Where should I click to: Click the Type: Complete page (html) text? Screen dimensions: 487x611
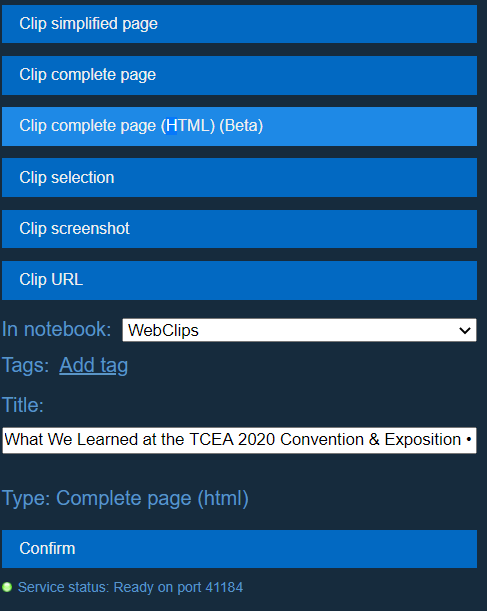click(125, 498)
